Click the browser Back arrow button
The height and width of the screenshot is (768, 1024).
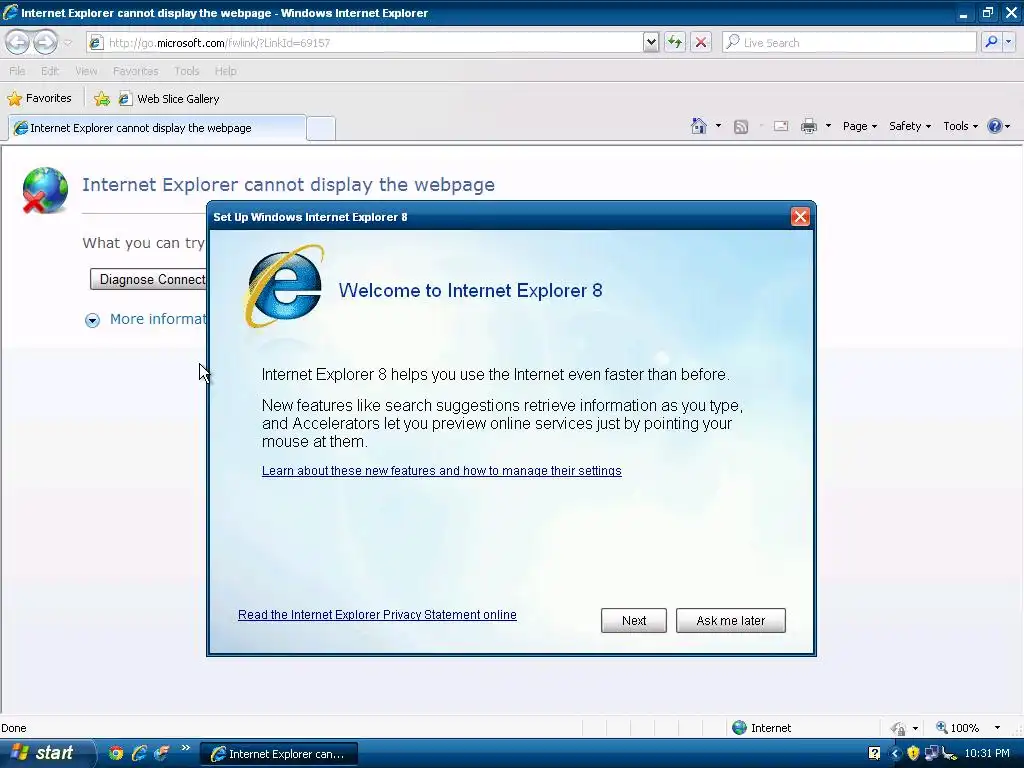click(18, 42)
